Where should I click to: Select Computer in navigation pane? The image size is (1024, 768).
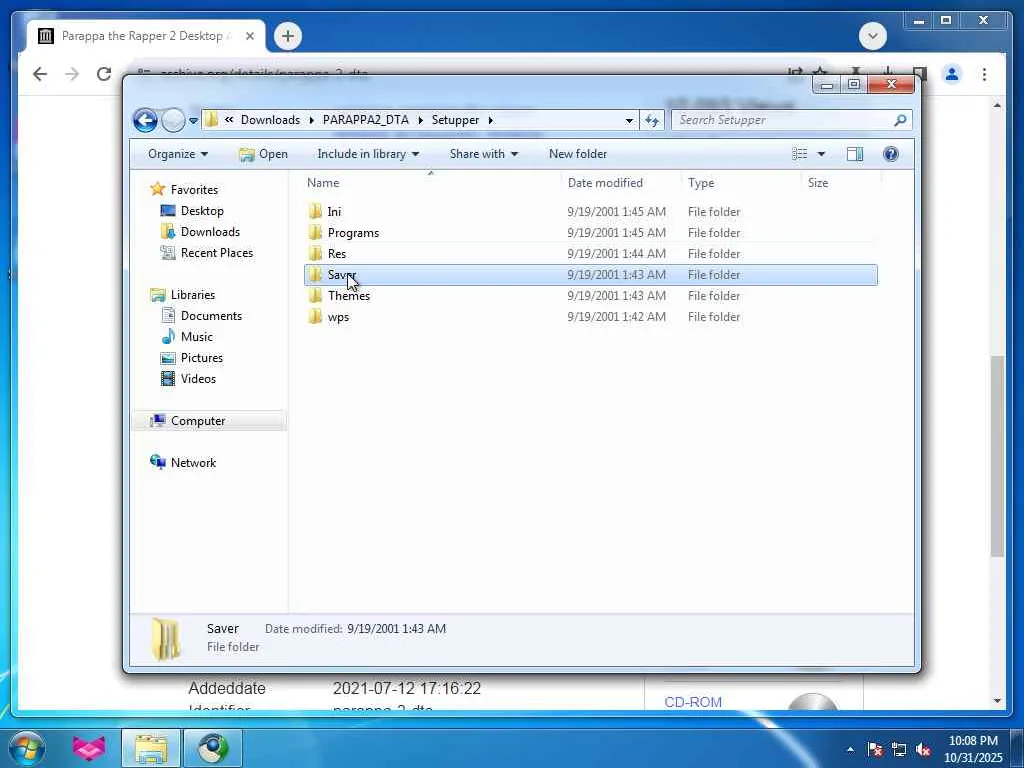point(198,421)
